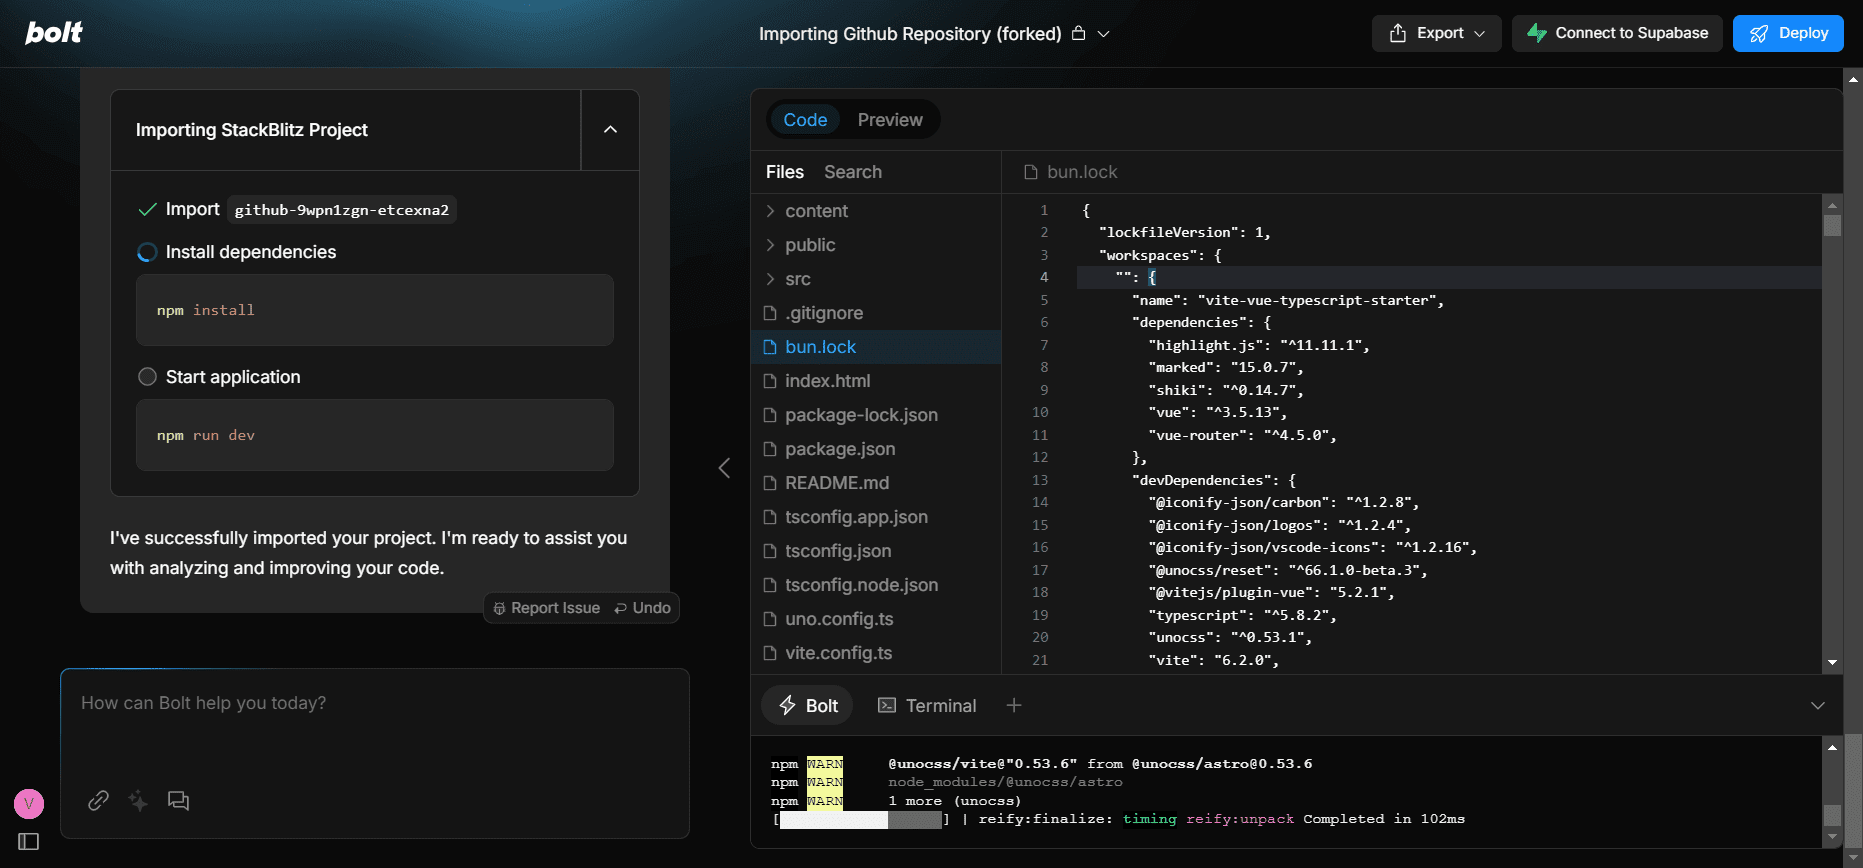Click the Deploy button

point(1788,33)
